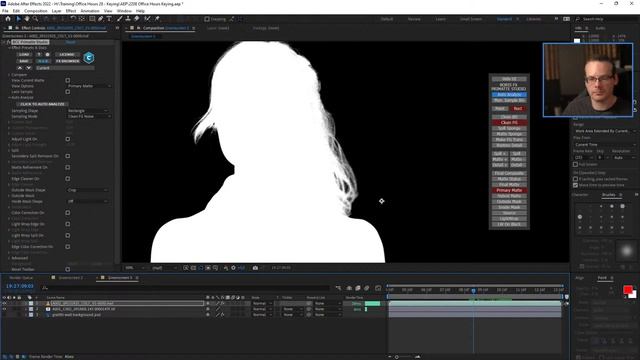
Task: Expand the Compare group
Action: 9,75
